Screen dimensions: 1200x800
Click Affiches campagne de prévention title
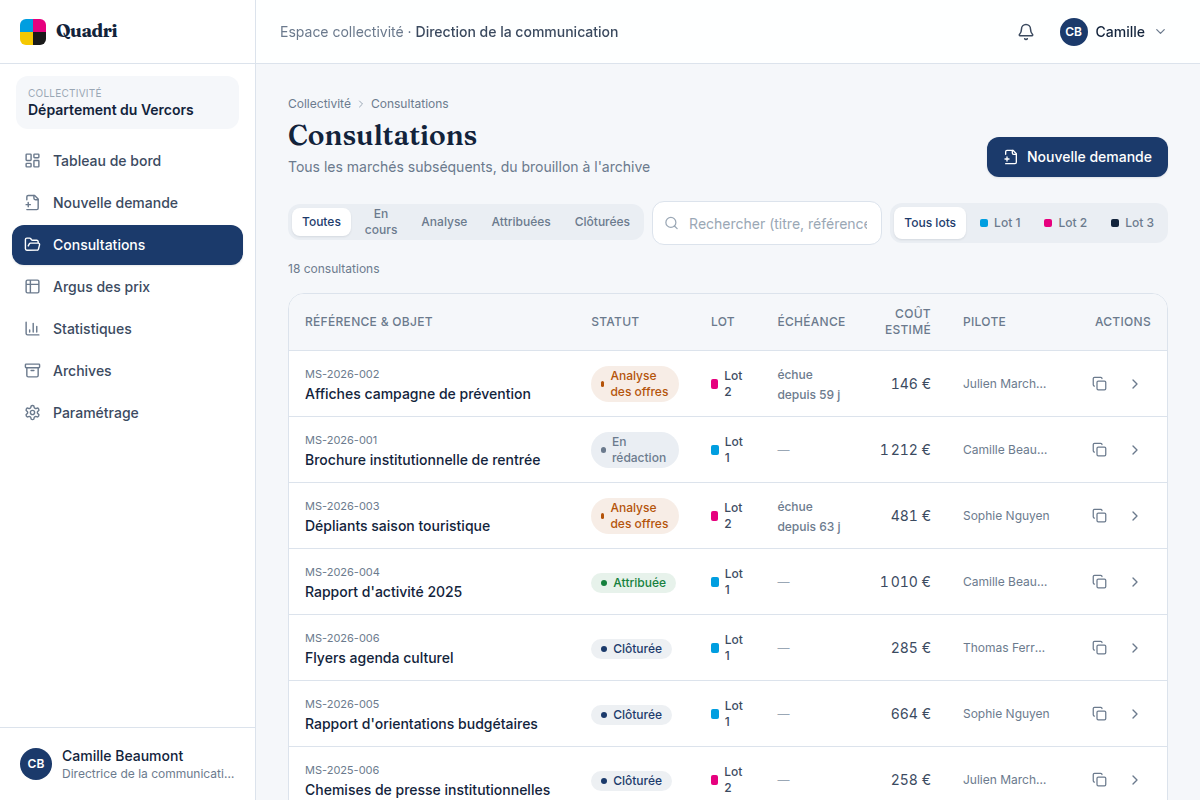(x=418, y=394)
